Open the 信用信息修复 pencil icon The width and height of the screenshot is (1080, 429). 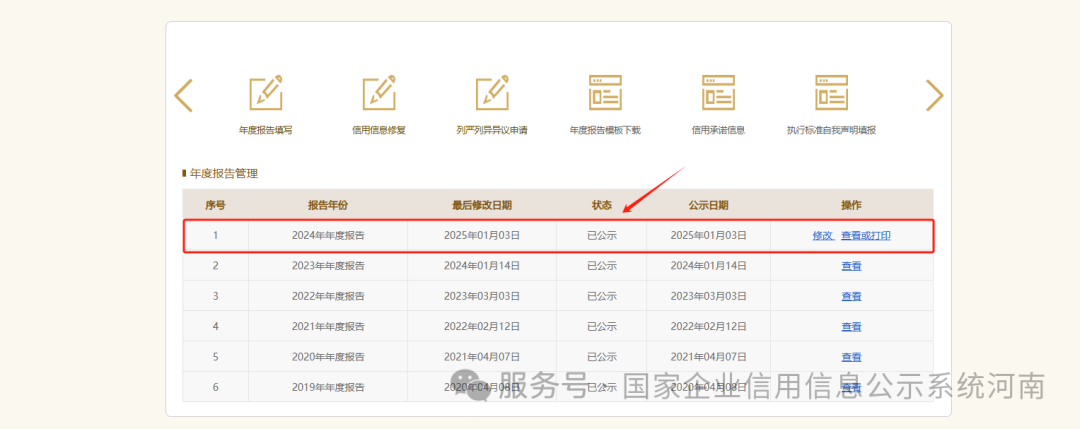coord(379,92)
